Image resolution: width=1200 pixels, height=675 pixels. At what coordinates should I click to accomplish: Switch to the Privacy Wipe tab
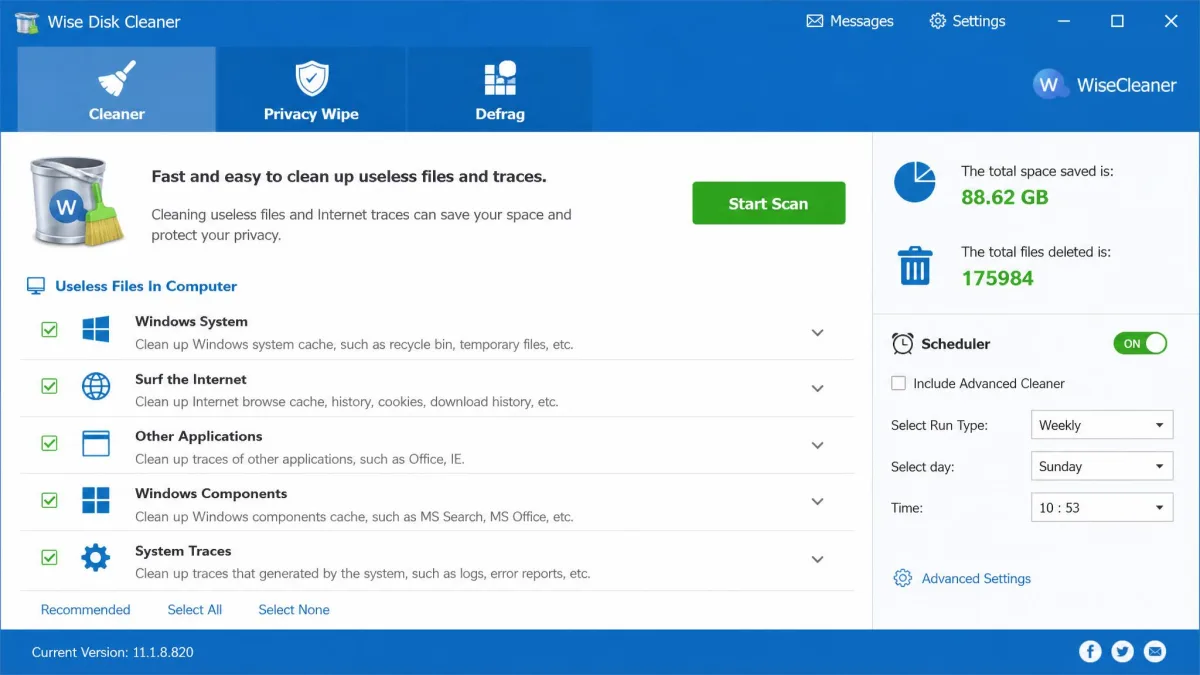click(x=311, y=89)
